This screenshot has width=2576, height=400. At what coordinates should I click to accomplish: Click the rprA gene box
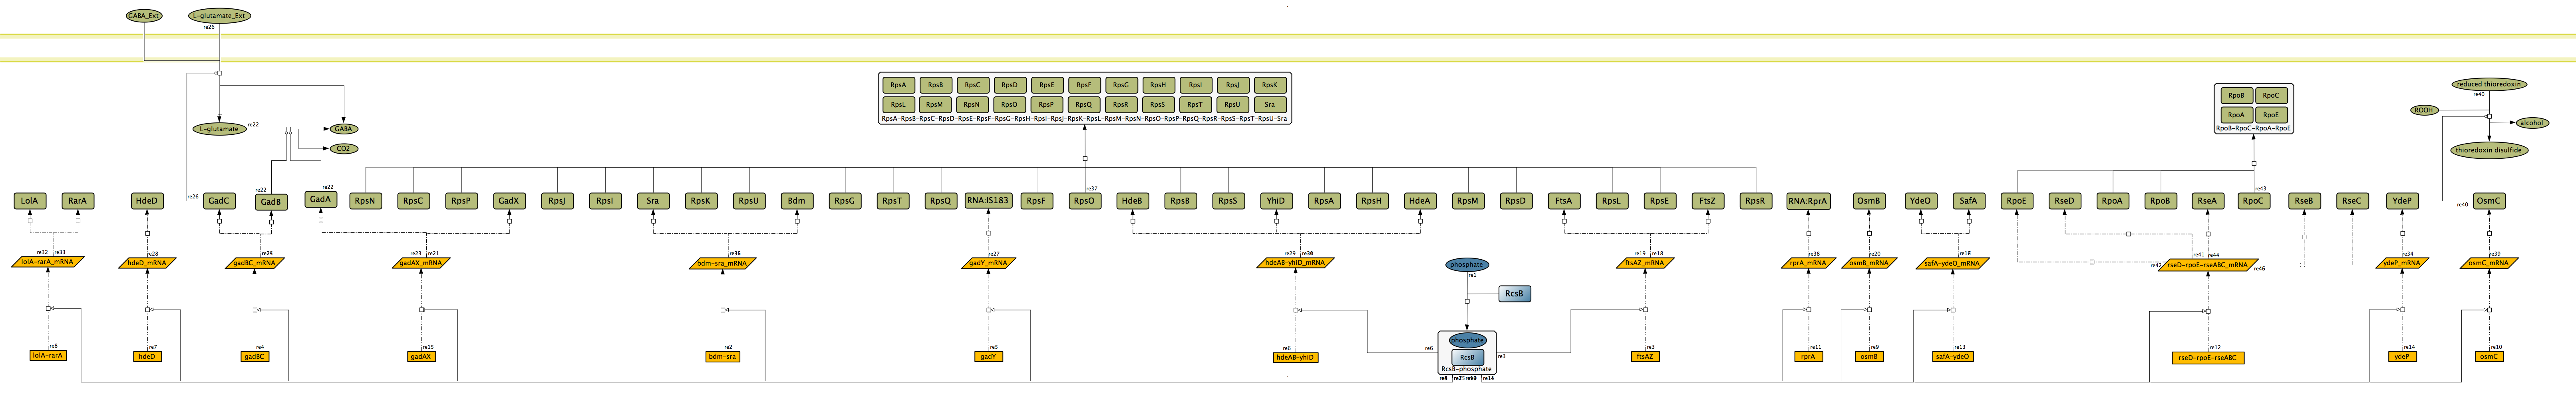tap(1808, 356)
